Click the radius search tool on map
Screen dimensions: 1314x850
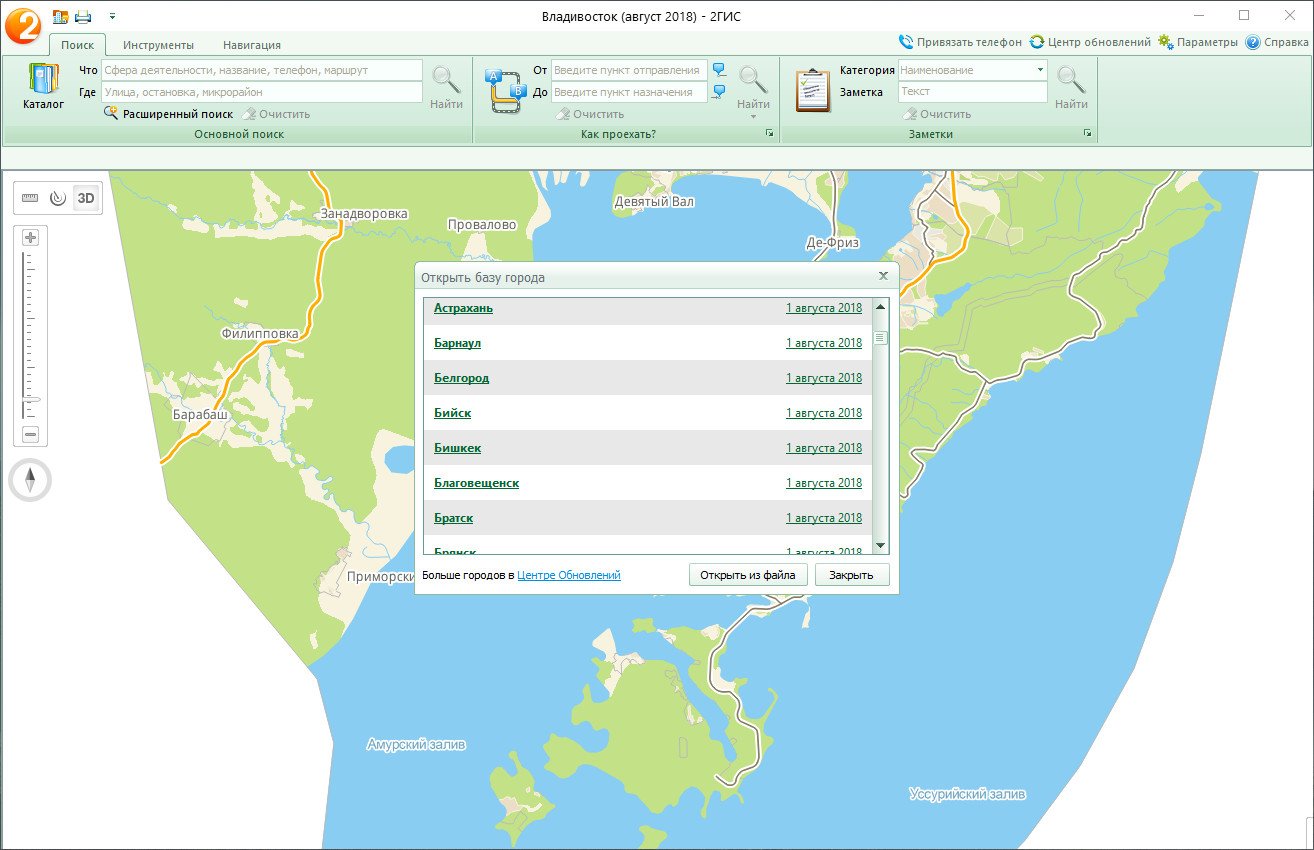[x=58, y=198]
